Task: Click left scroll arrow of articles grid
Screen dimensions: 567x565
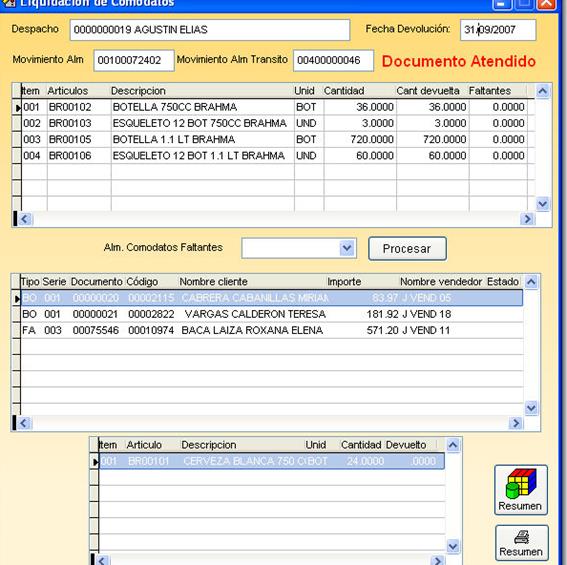Action: 25,219
